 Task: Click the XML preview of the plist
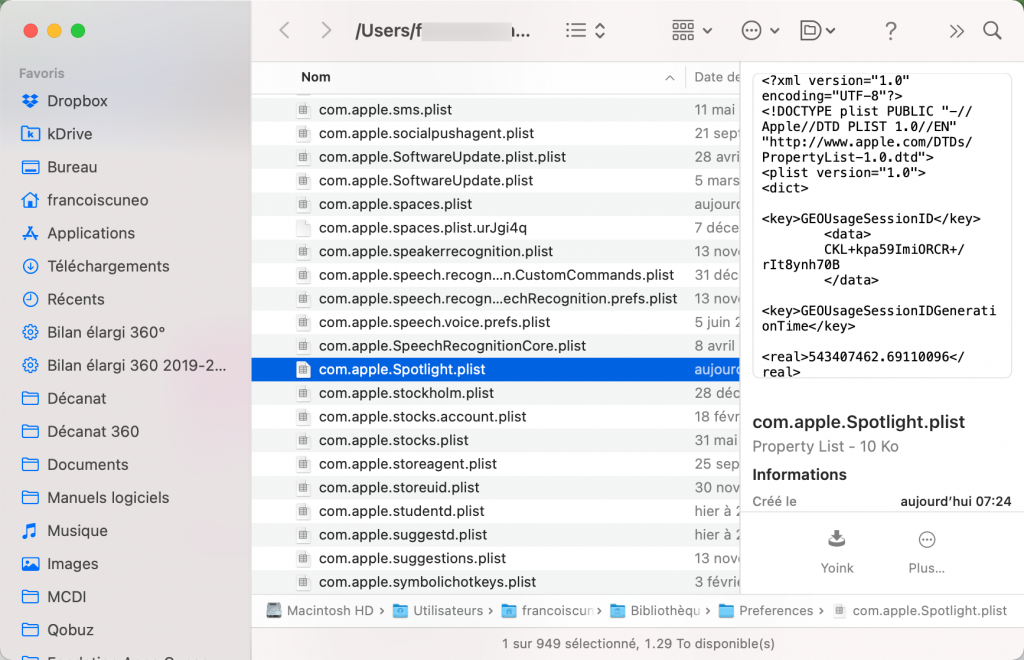[x=882, y=226]
